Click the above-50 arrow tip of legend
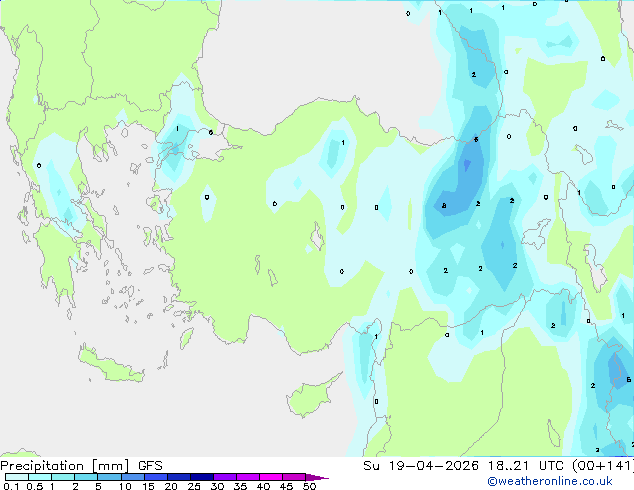The width and height of the screenshot is (634, 490). coord(317,477)
